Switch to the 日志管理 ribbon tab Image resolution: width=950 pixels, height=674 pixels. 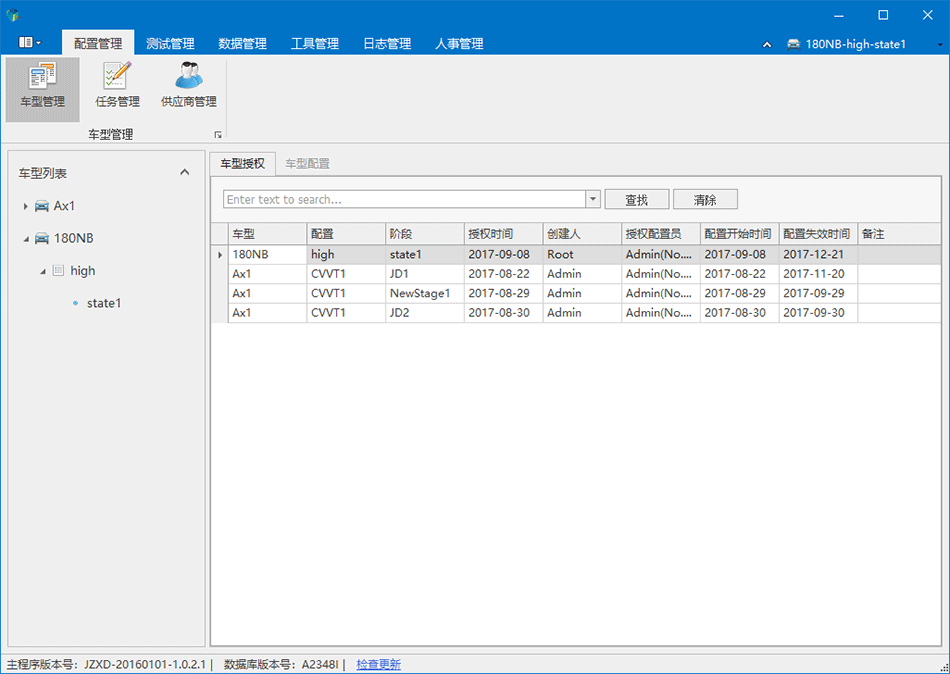387,44
